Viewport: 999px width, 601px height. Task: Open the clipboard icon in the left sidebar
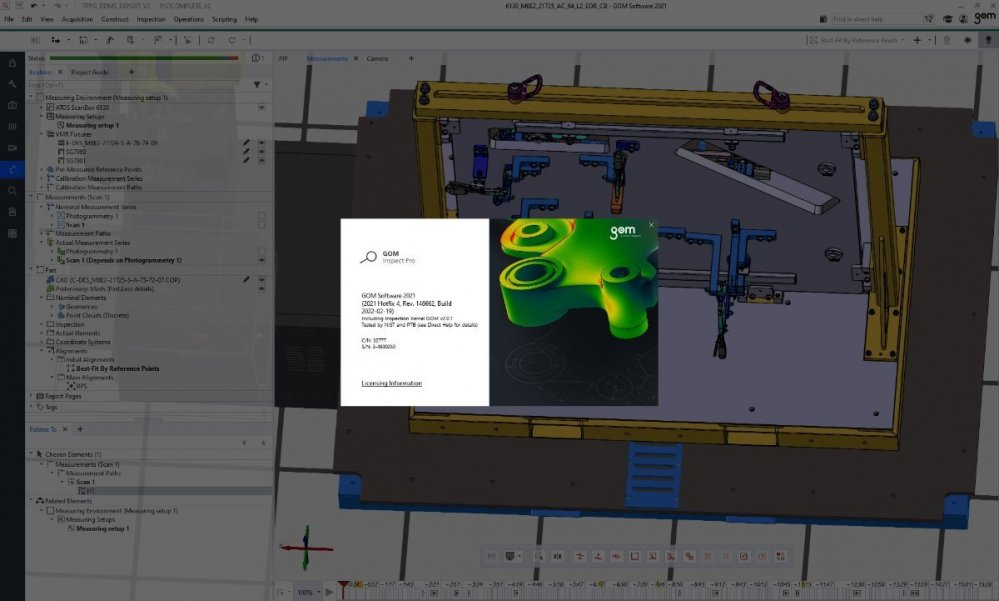click(x=12, y=212)
